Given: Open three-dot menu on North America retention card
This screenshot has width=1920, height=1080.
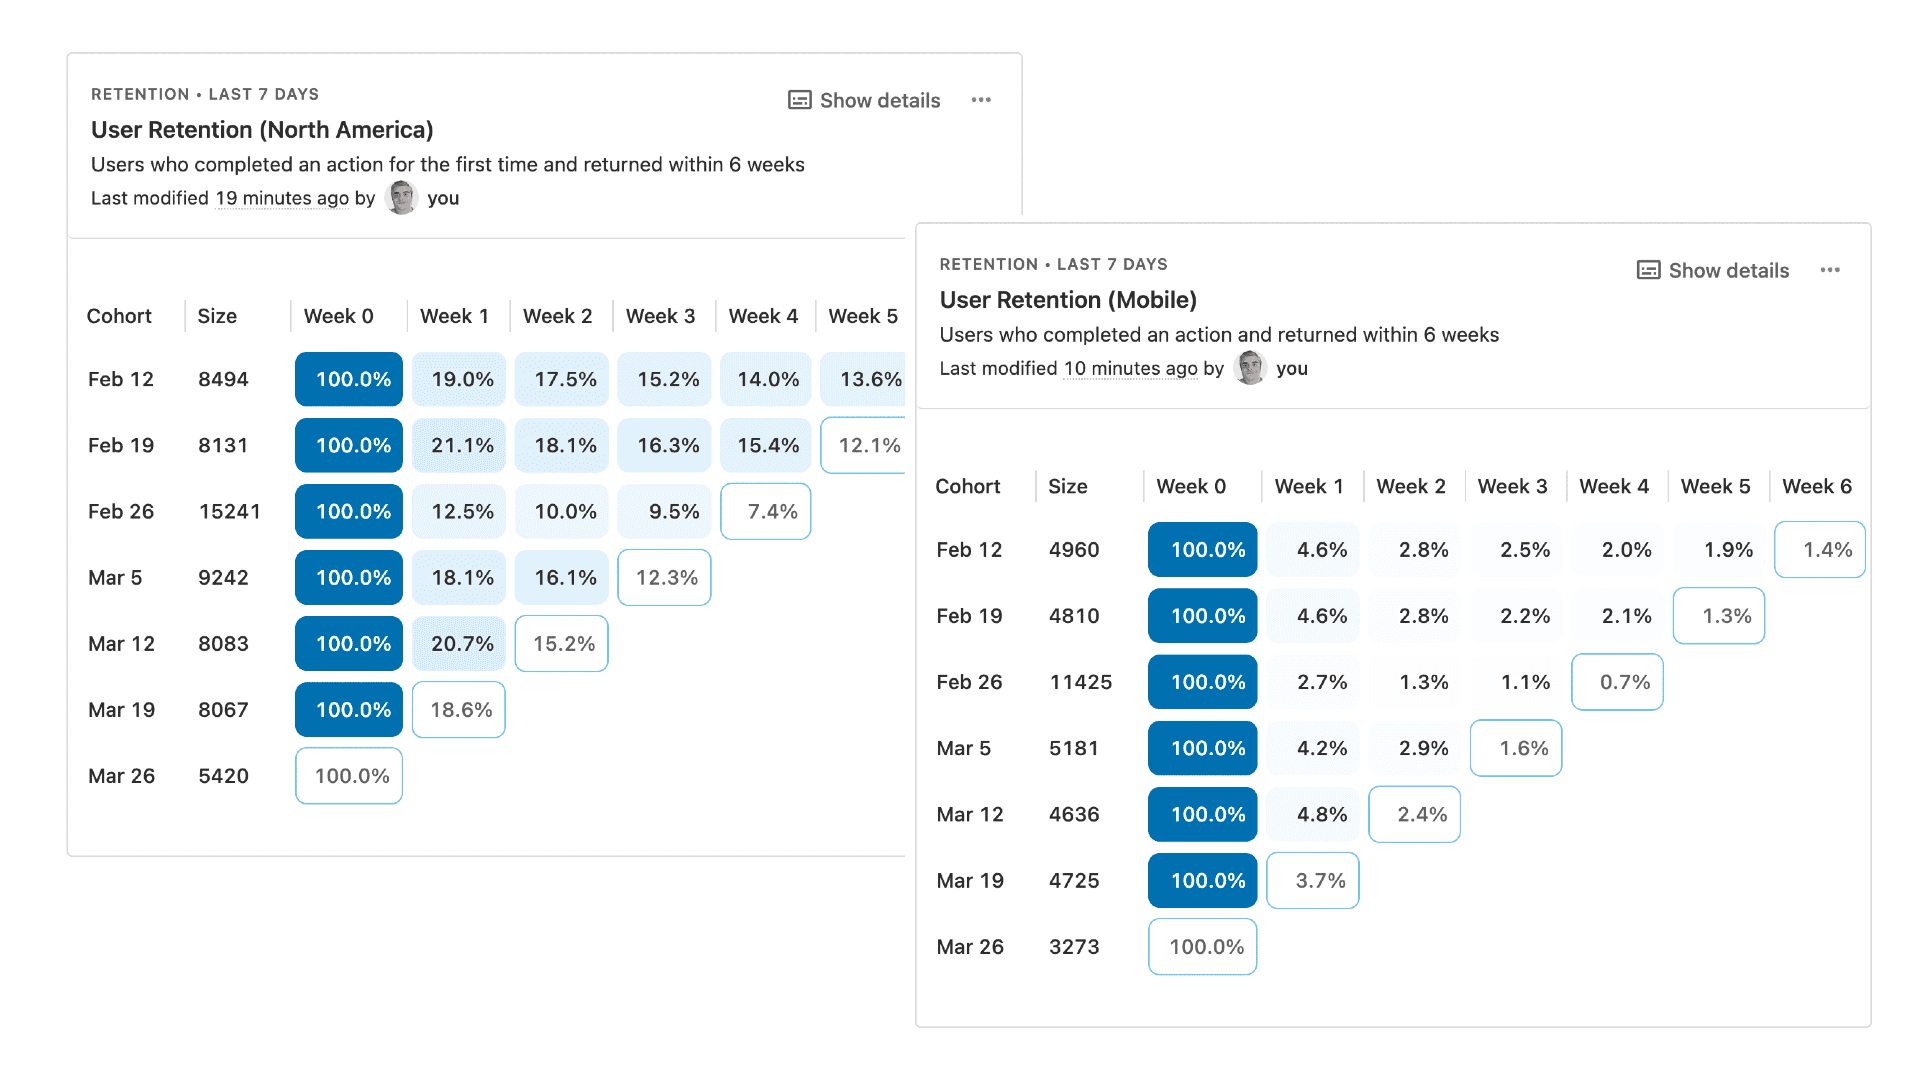Looking at the screenshot, I should point(981,100).
